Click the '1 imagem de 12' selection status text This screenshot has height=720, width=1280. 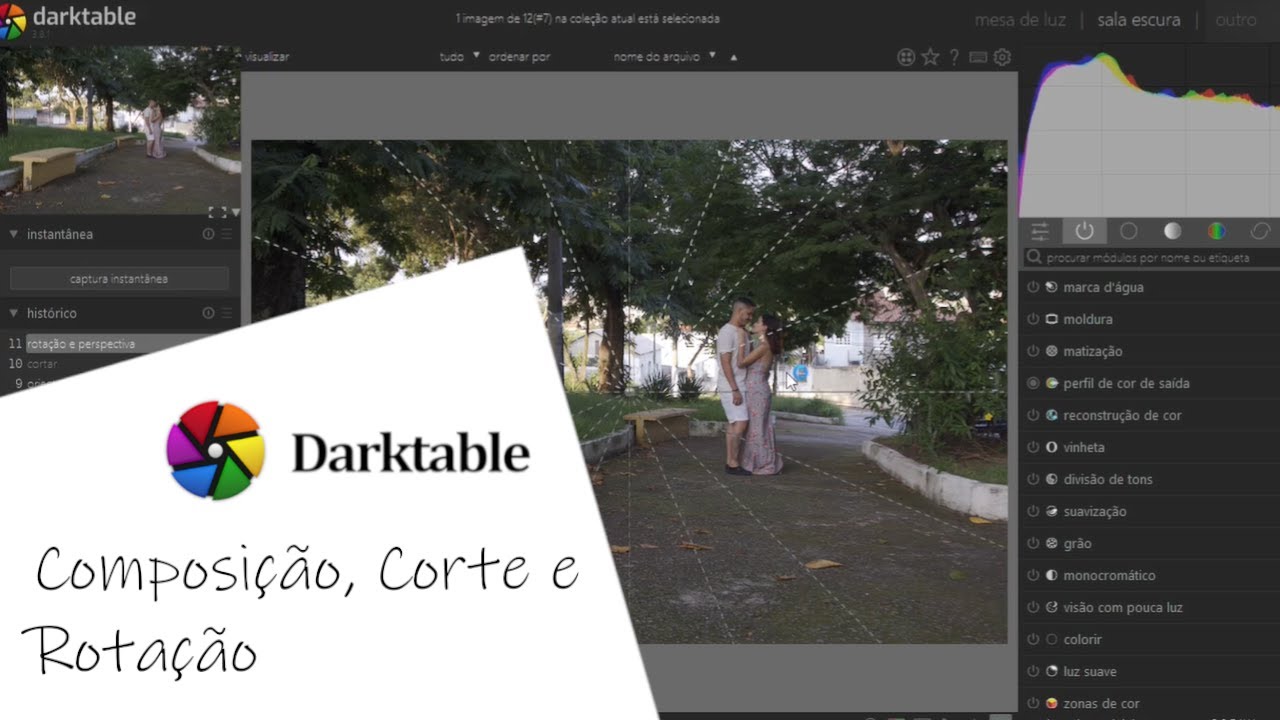click(587, 19)
